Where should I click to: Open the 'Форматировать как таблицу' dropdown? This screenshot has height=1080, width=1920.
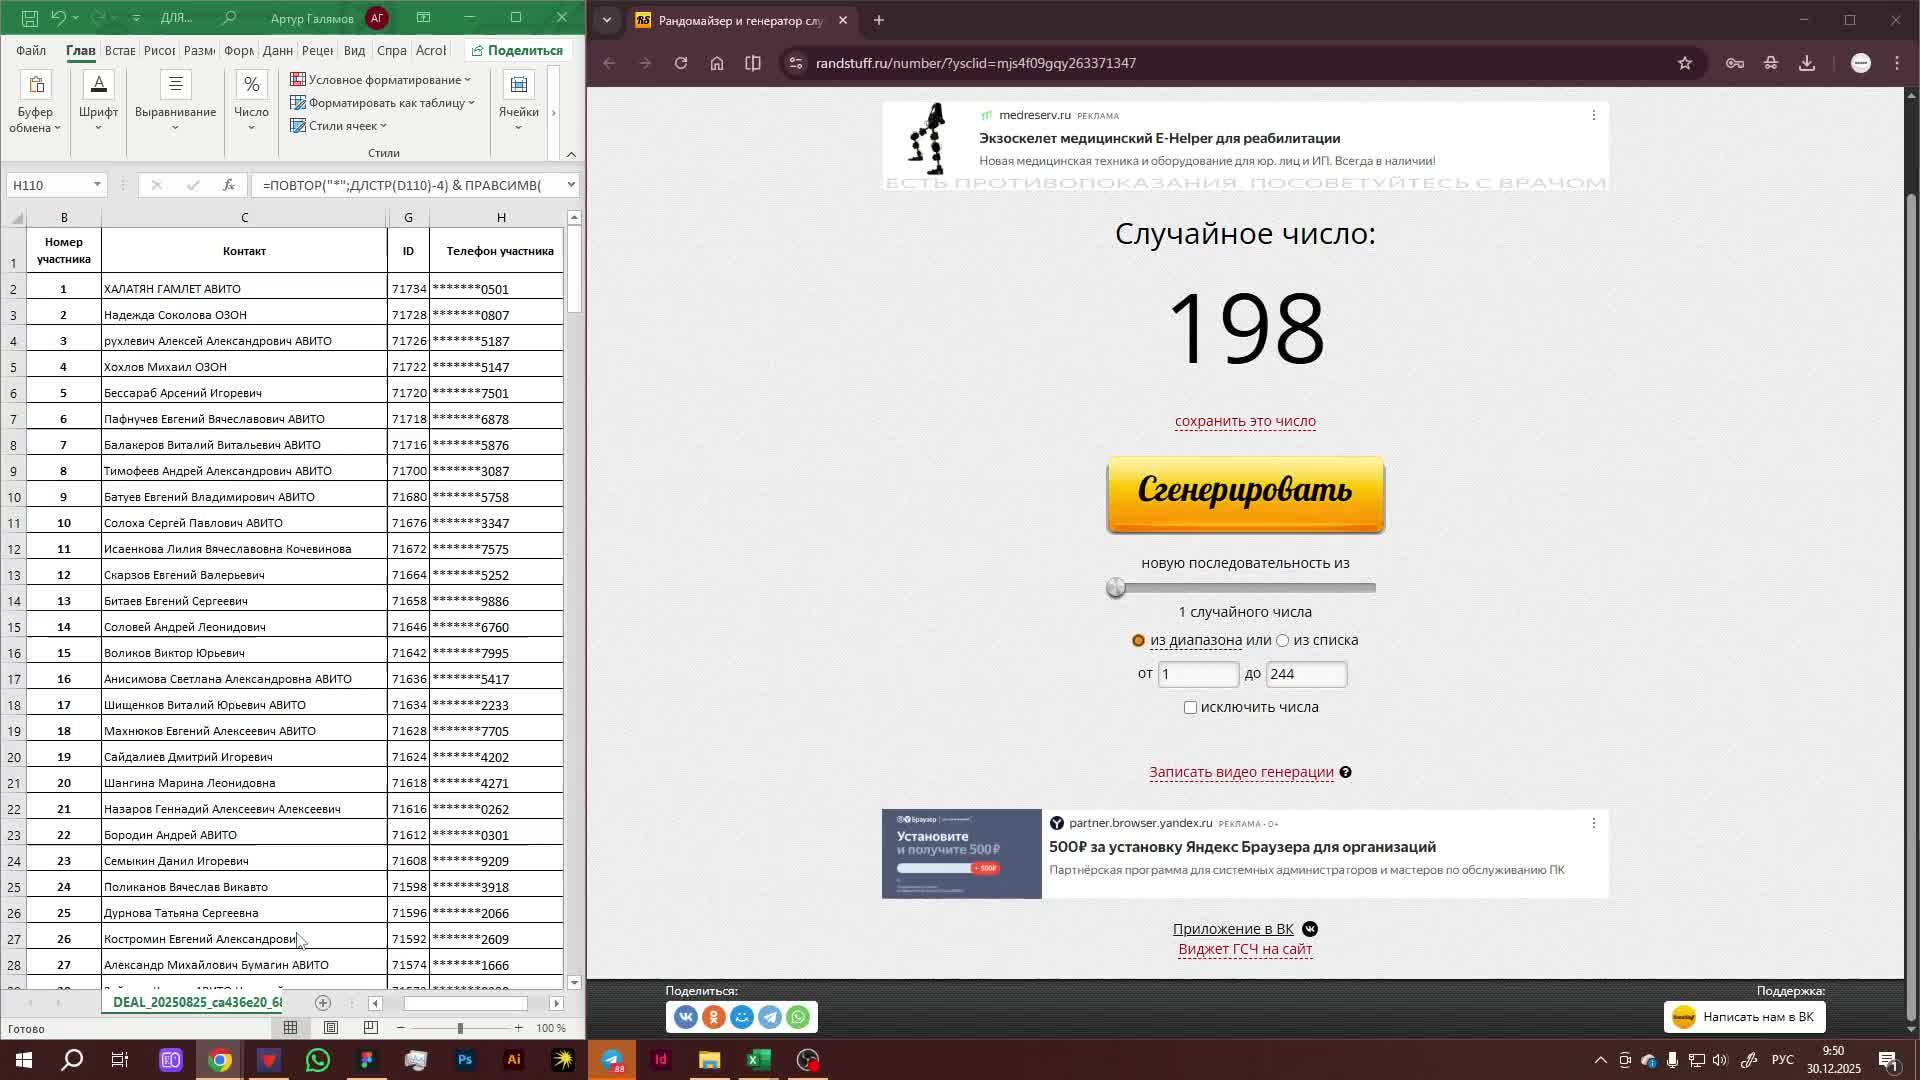pyautogui.click(x=383, y=103)
